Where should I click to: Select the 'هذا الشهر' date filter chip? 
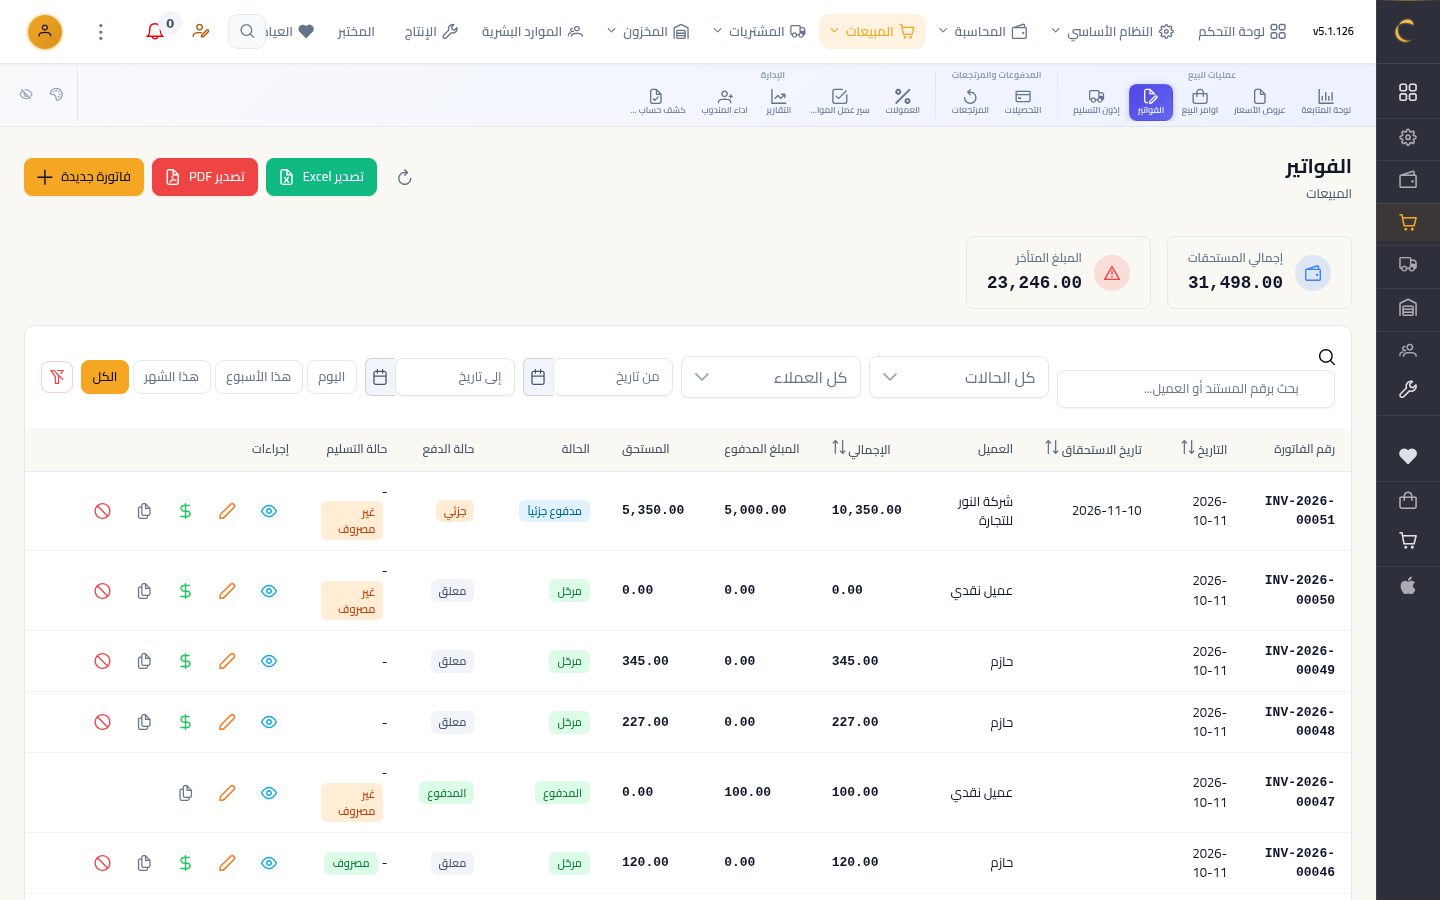coord(171,377)
